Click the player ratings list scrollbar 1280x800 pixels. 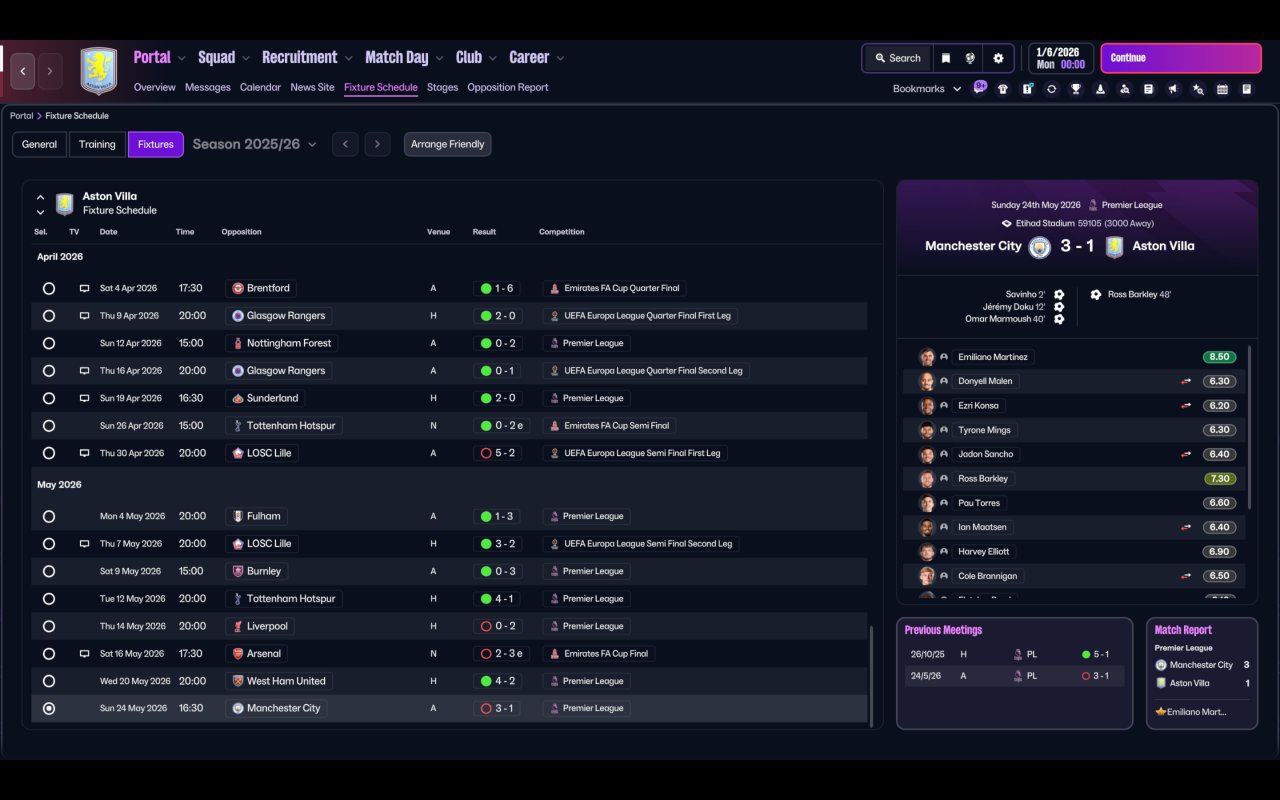(x=1250, y=427)
